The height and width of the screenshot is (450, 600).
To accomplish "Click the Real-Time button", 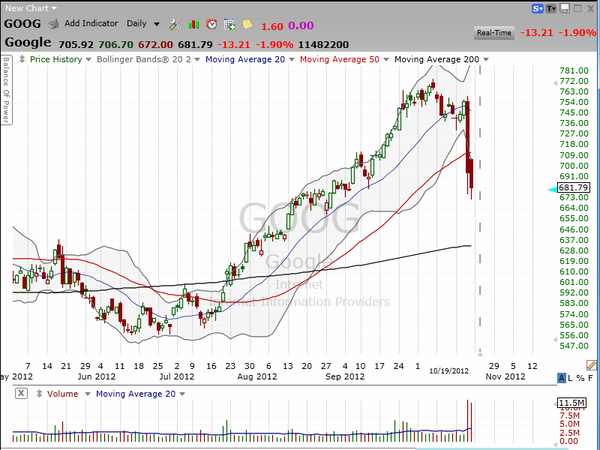I will pyautogui.click(x=494, y=33).
